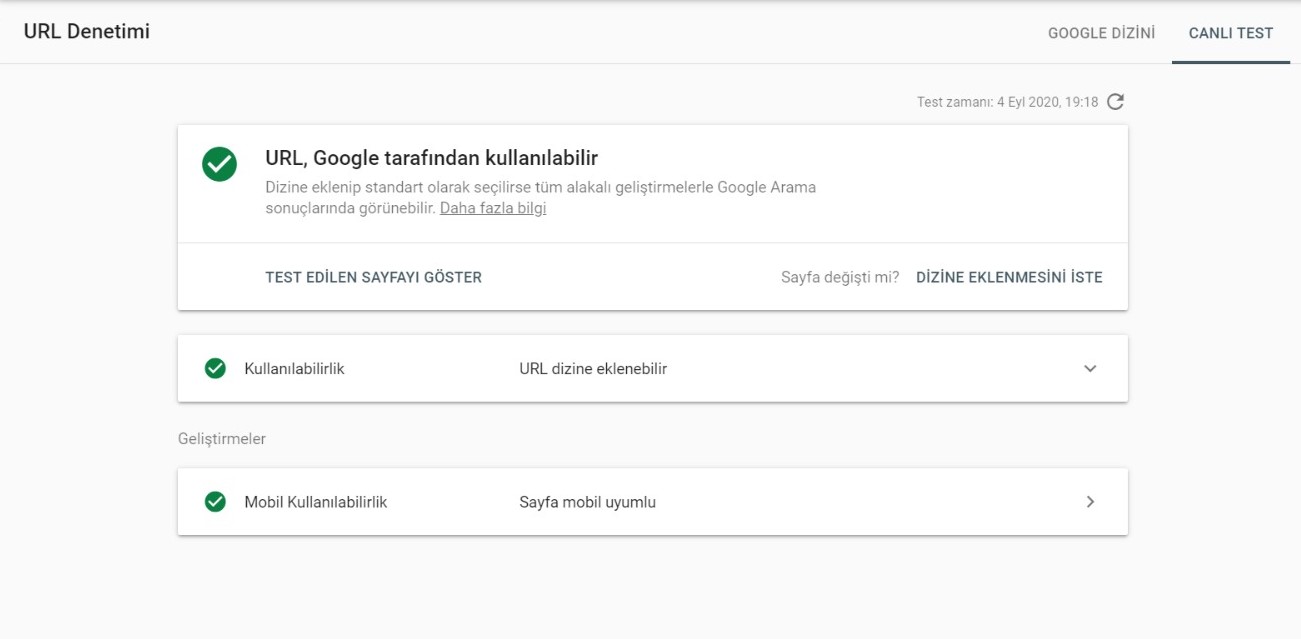
Task: Open Mobil Kullanılabilirlik details arrow
Action: pyautogui.click(x=1090, y=502)
